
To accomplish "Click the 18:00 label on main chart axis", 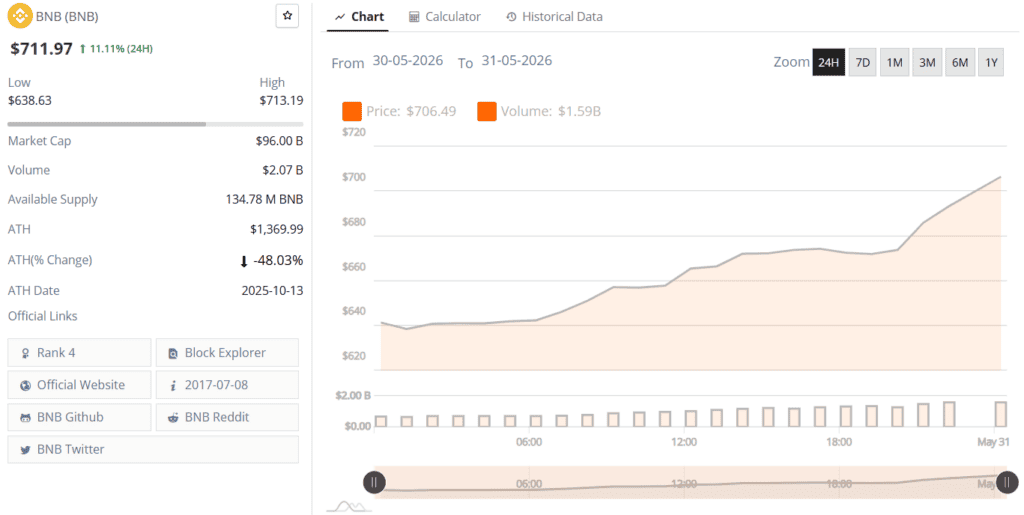I will pyautogui.click(x=839, y=443).
